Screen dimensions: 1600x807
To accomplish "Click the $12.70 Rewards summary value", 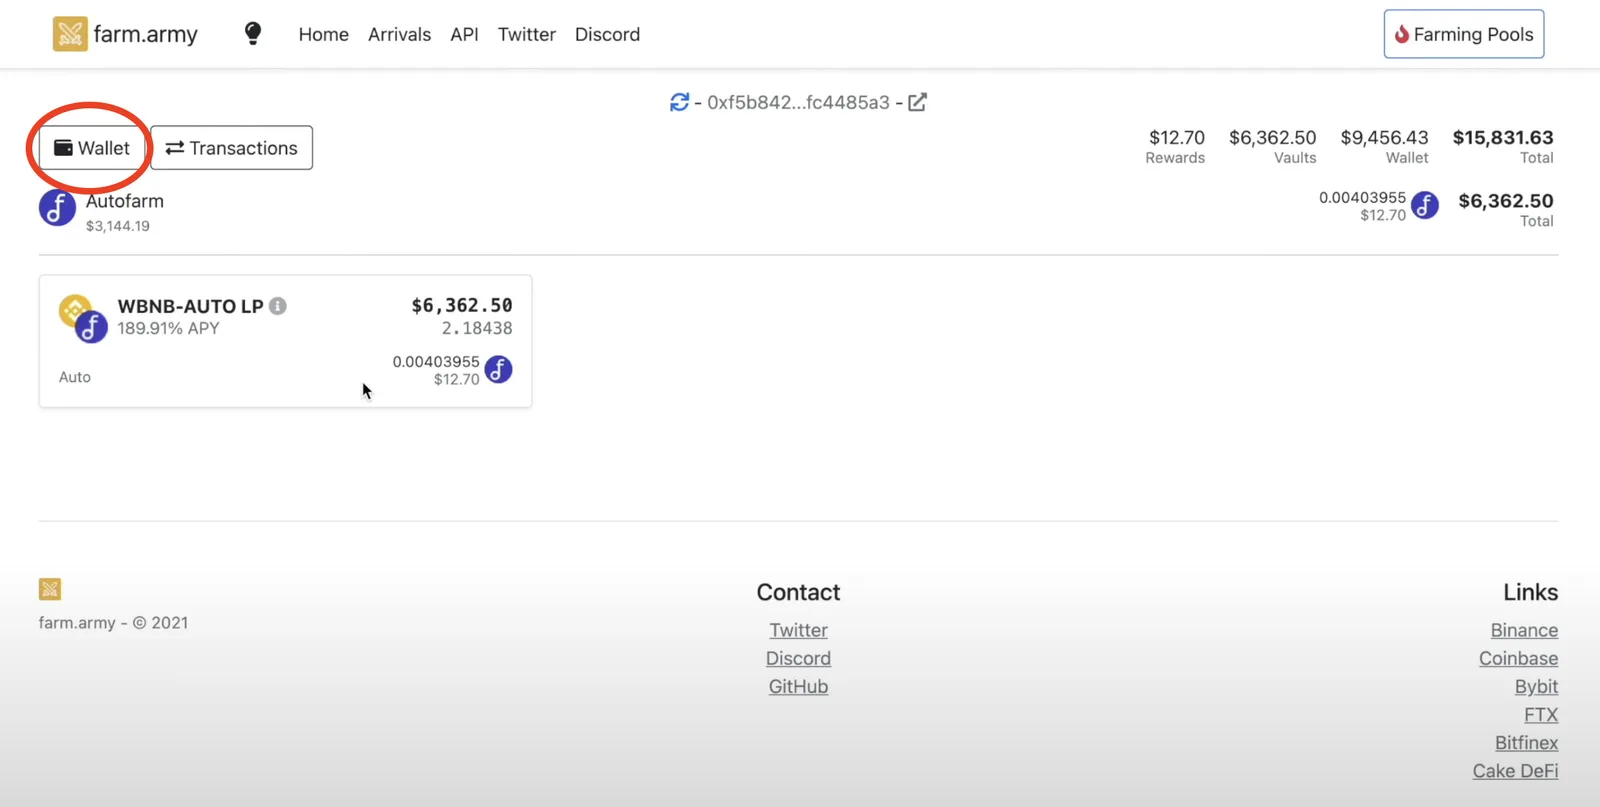I will click(1176, 137).
